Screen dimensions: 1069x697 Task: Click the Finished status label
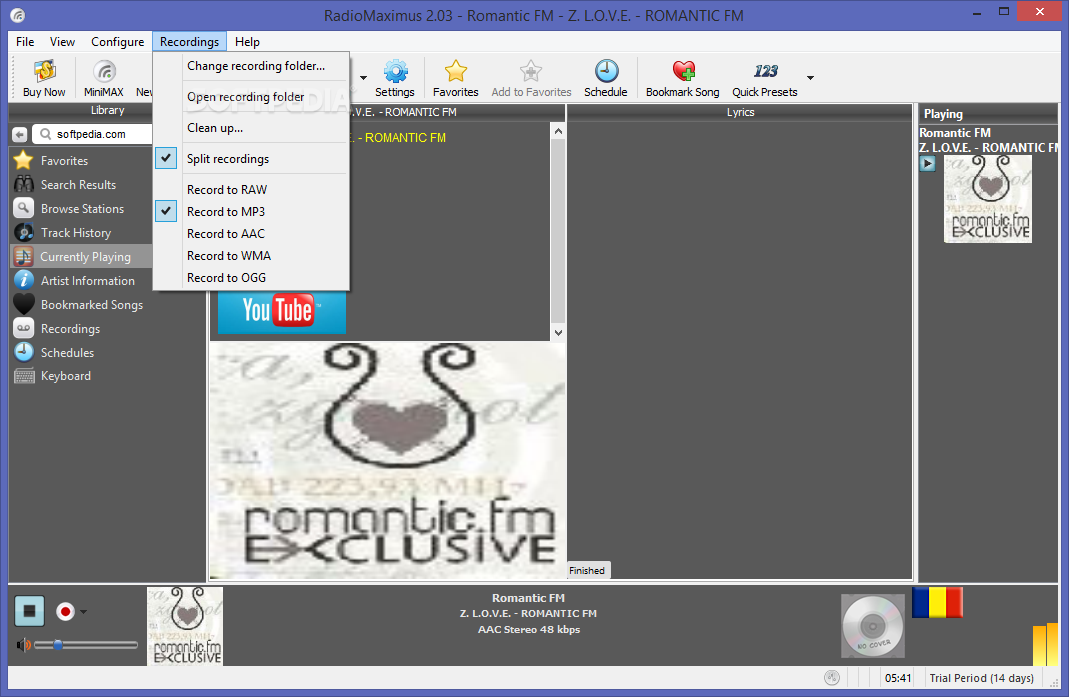(587, 571)
